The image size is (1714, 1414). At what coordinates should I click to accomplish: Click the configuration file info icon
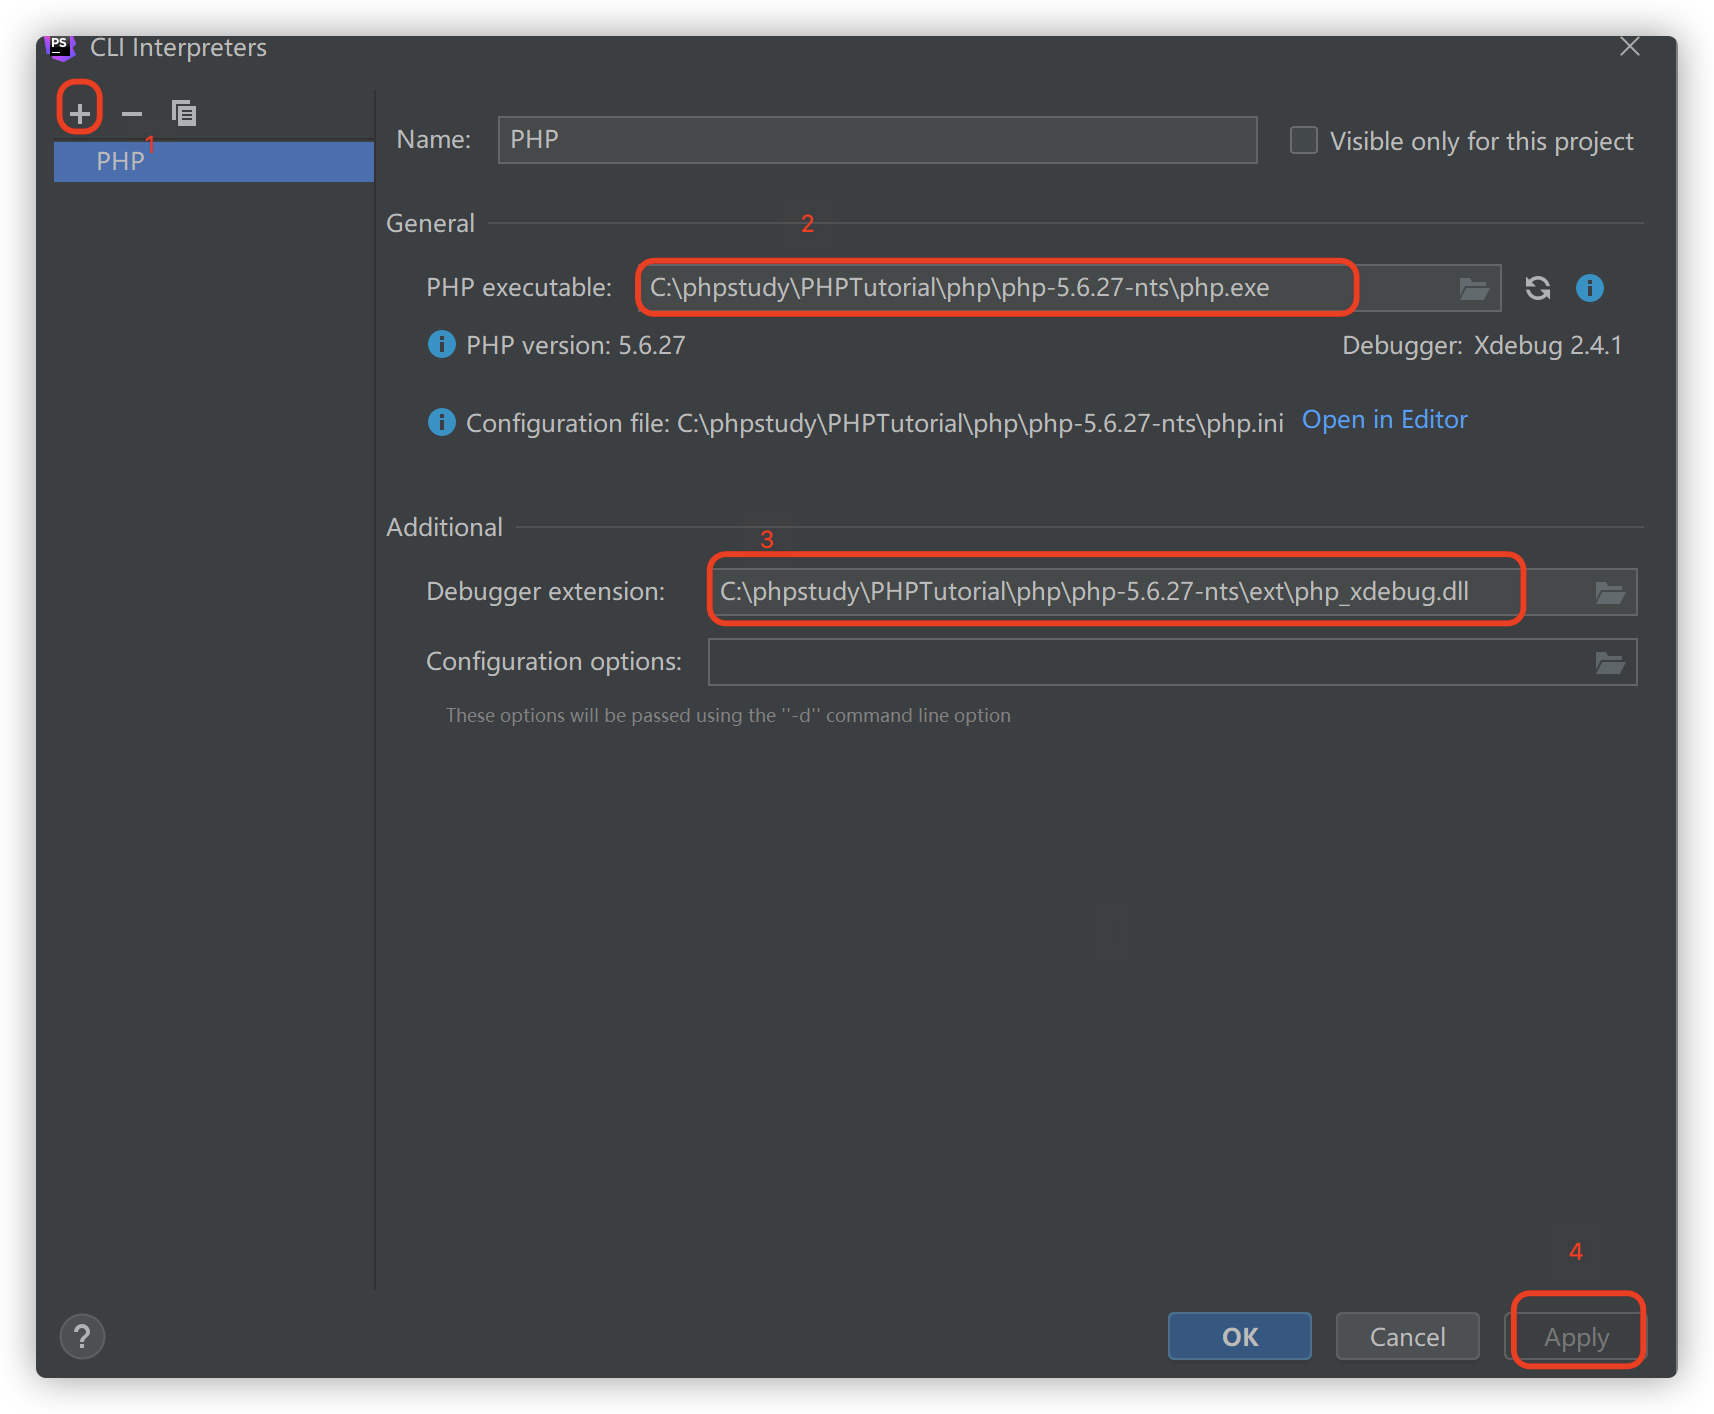click(x=441, y=422)
